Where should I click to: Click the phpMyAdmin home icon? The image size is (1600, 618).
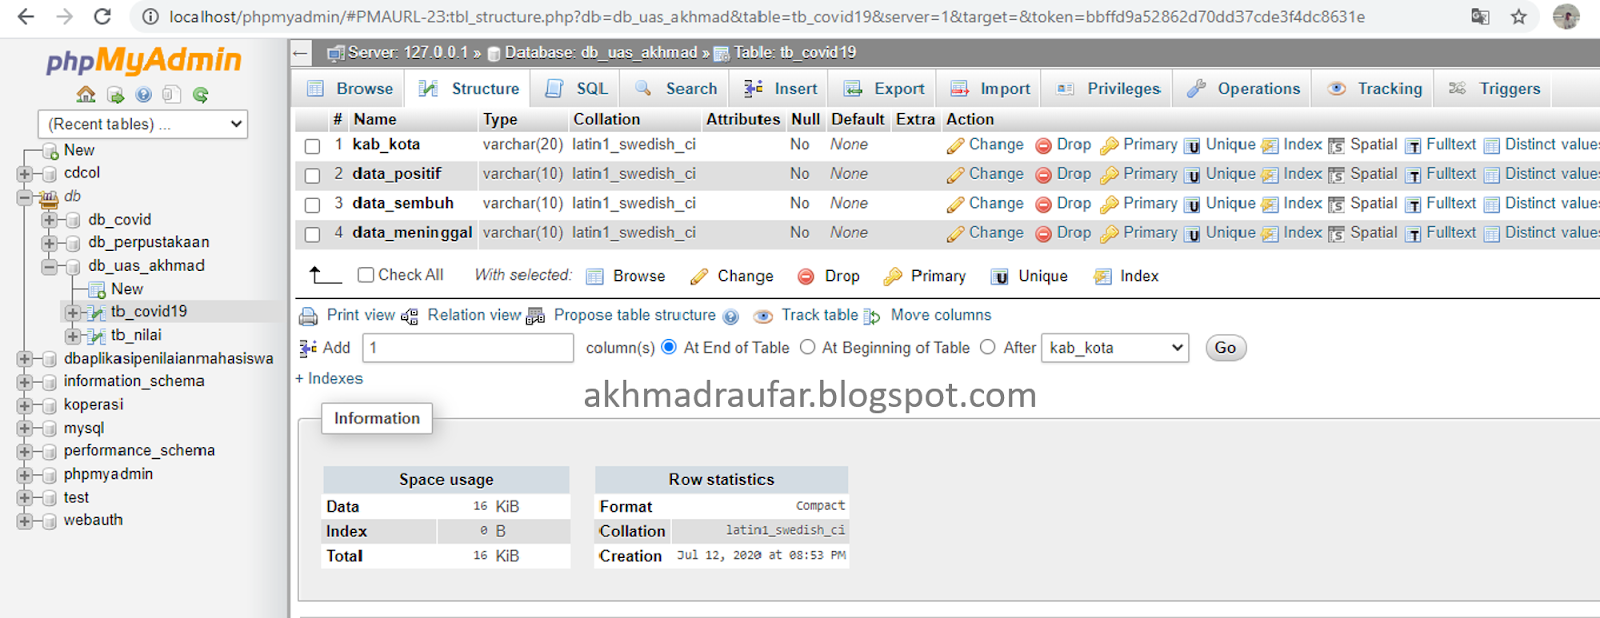click(86, 95)
